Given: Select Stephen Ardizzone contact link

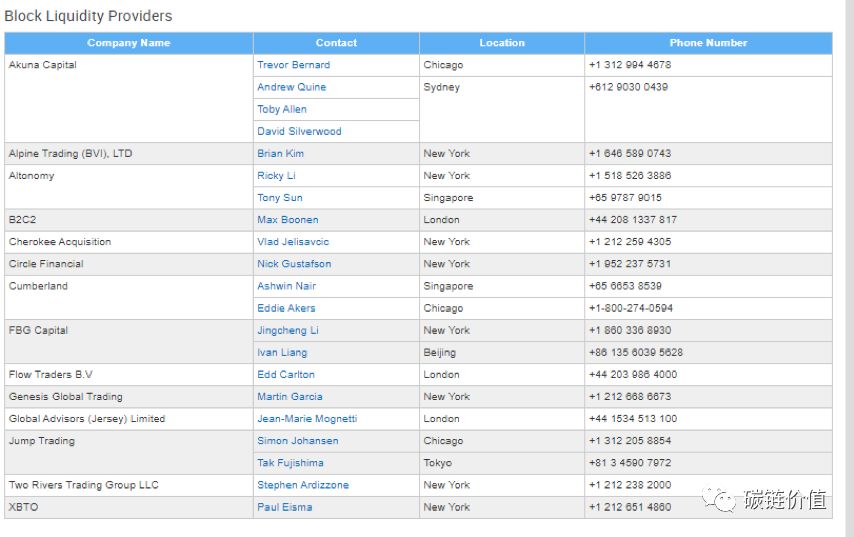Looking at the screenshot, I should [303, 485].
